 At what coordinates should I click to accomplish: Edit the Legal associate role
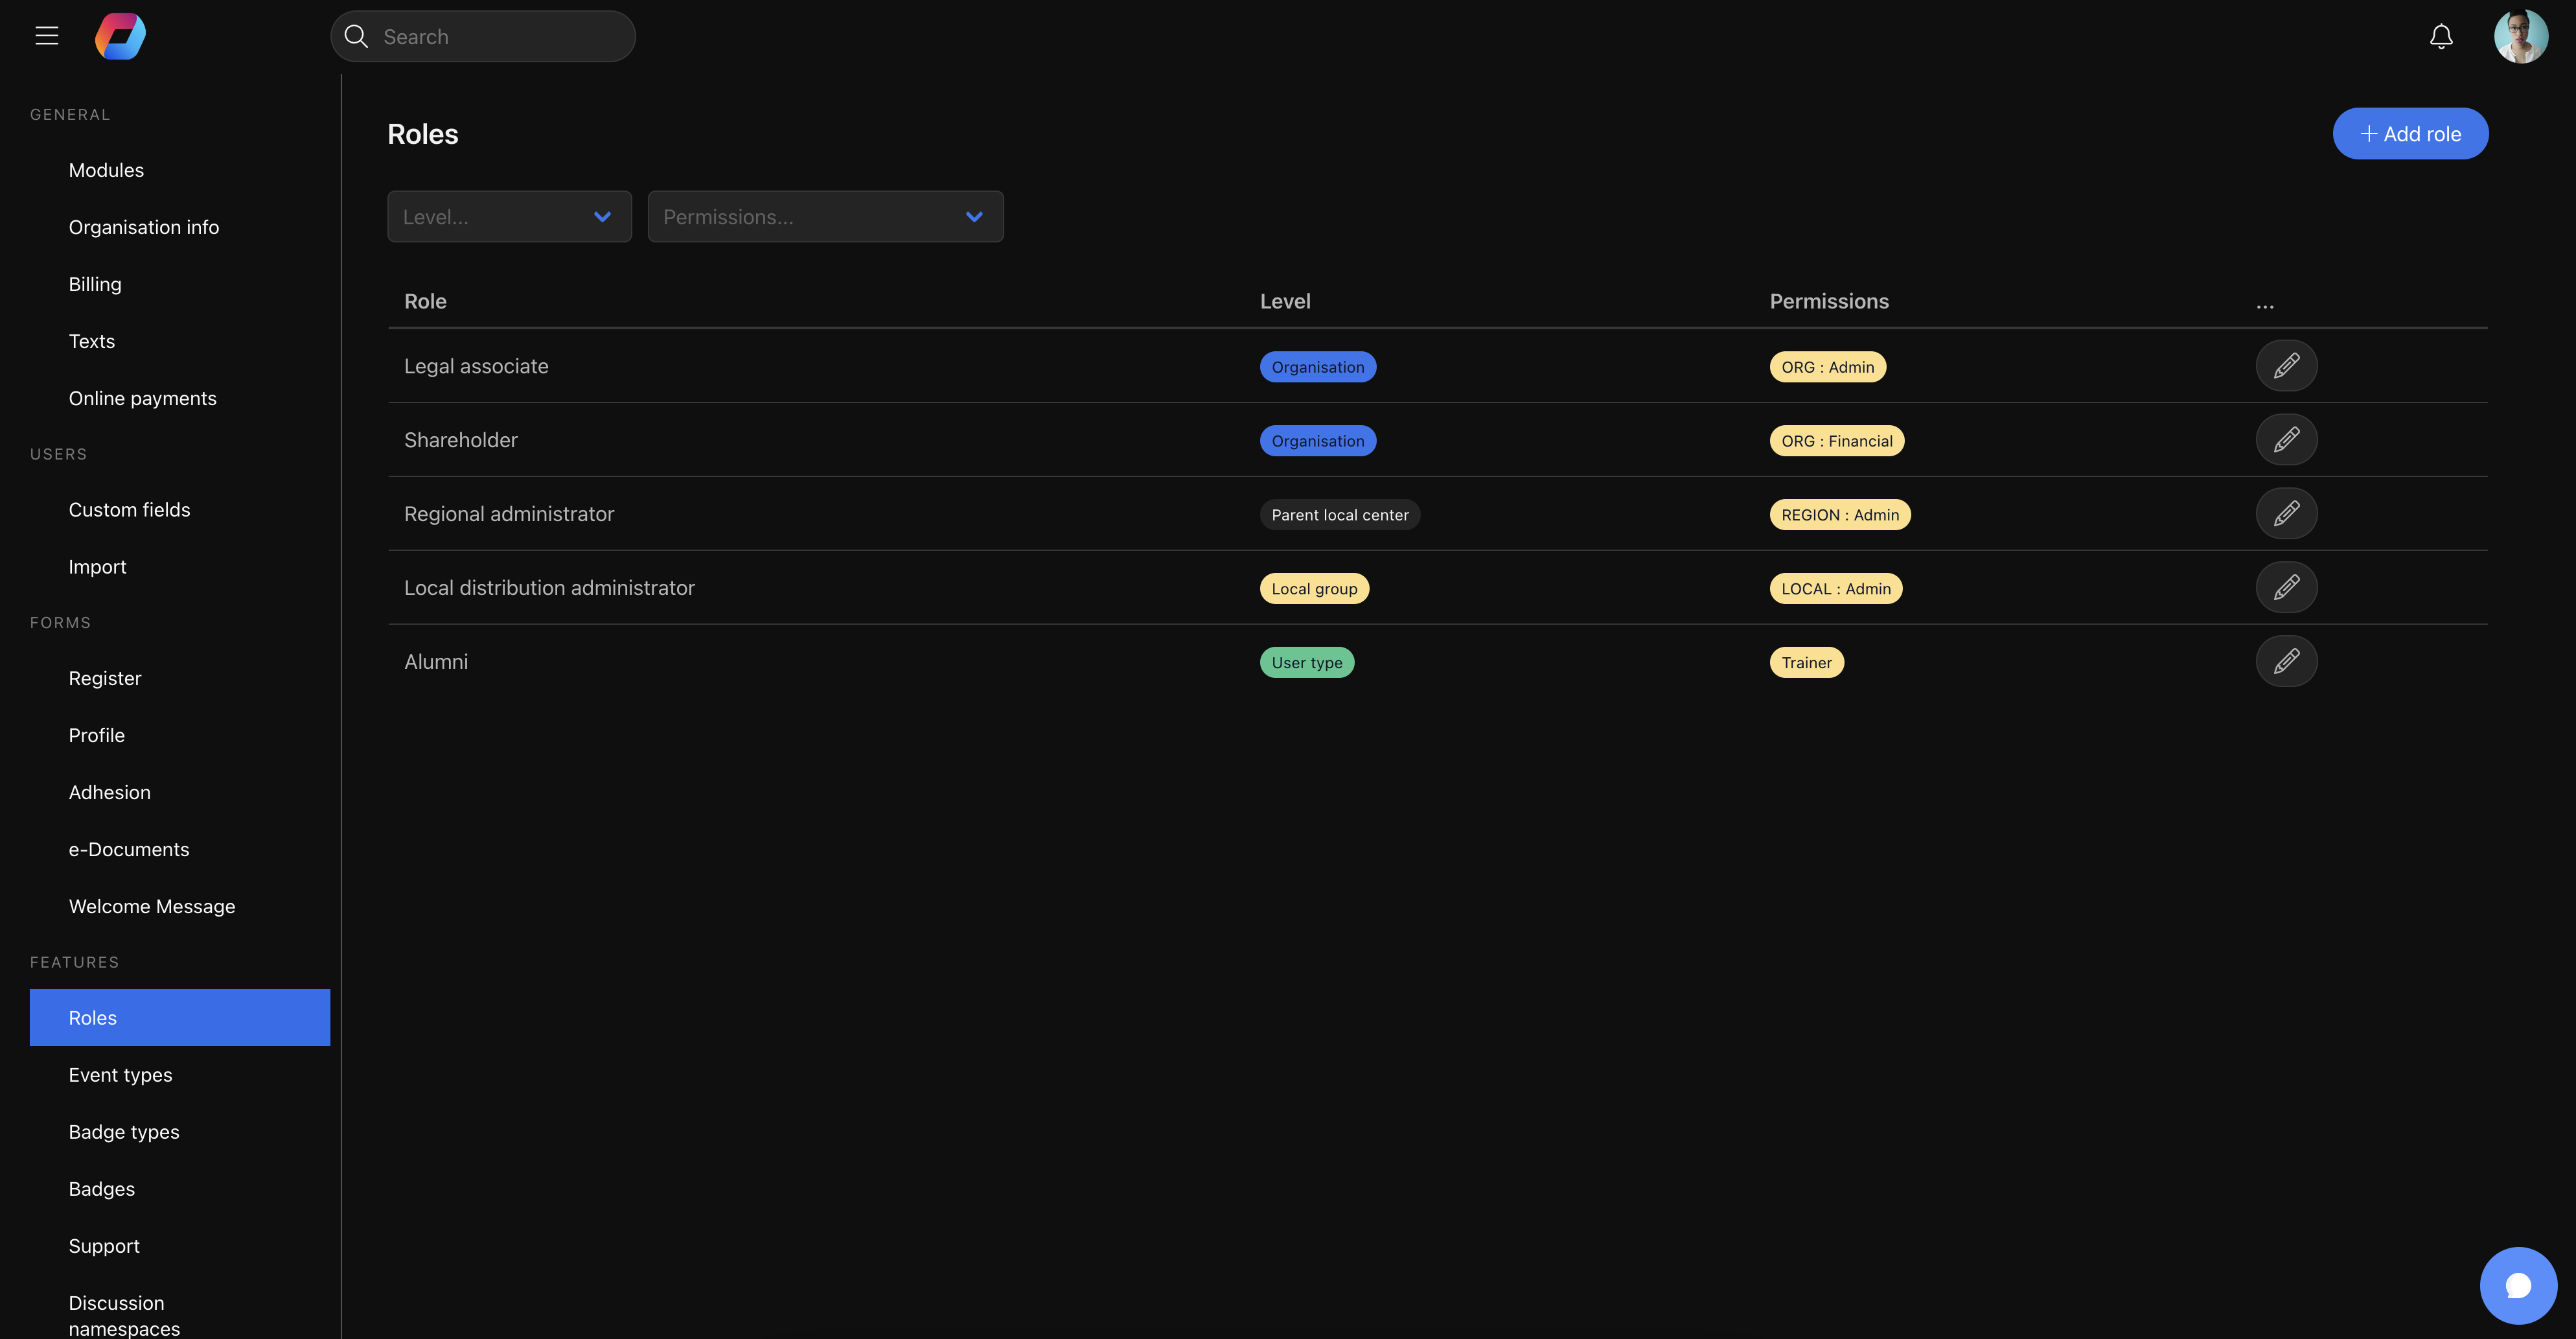point(2286,366)
